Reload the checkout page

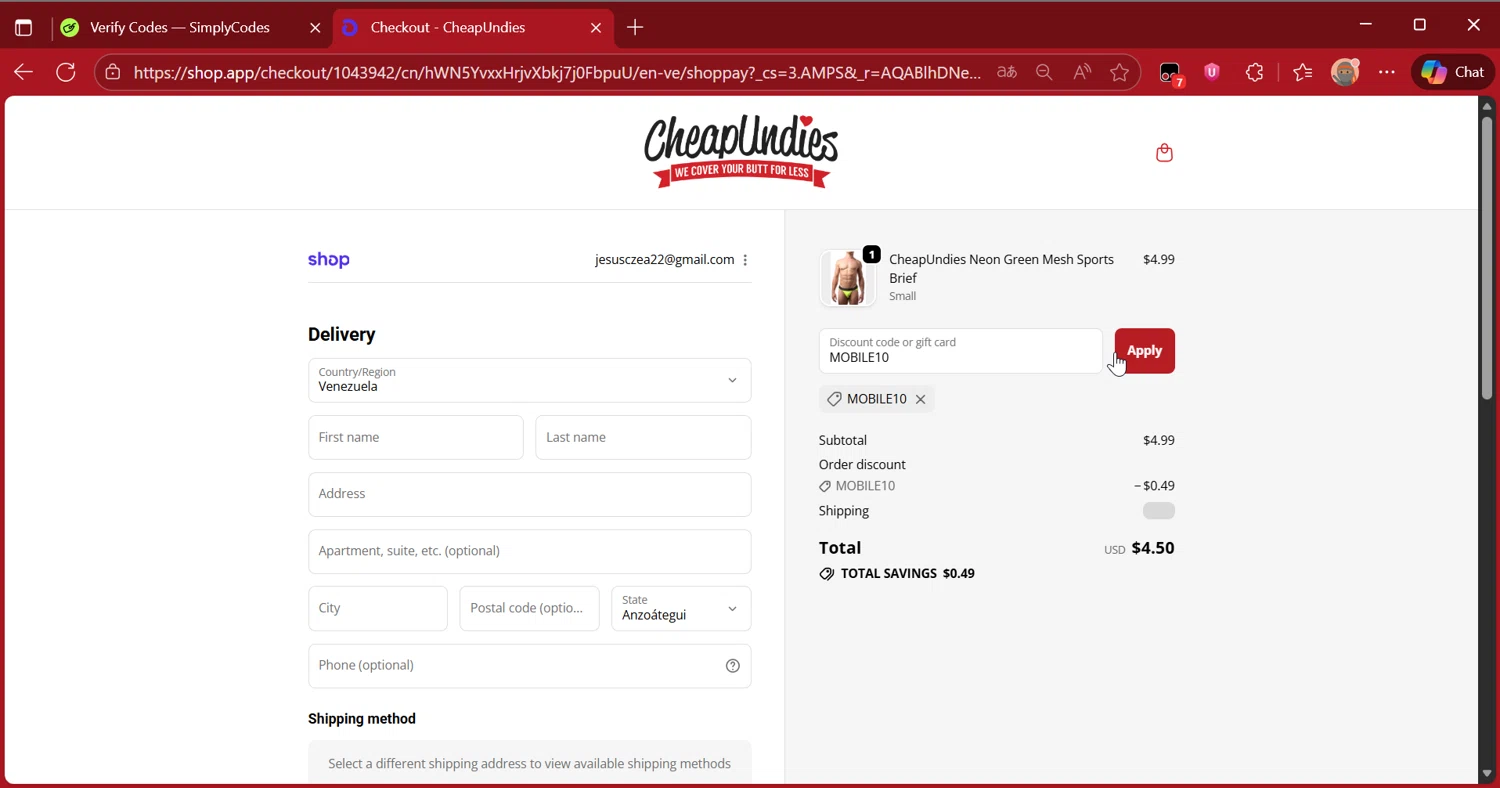click(66, 72)
